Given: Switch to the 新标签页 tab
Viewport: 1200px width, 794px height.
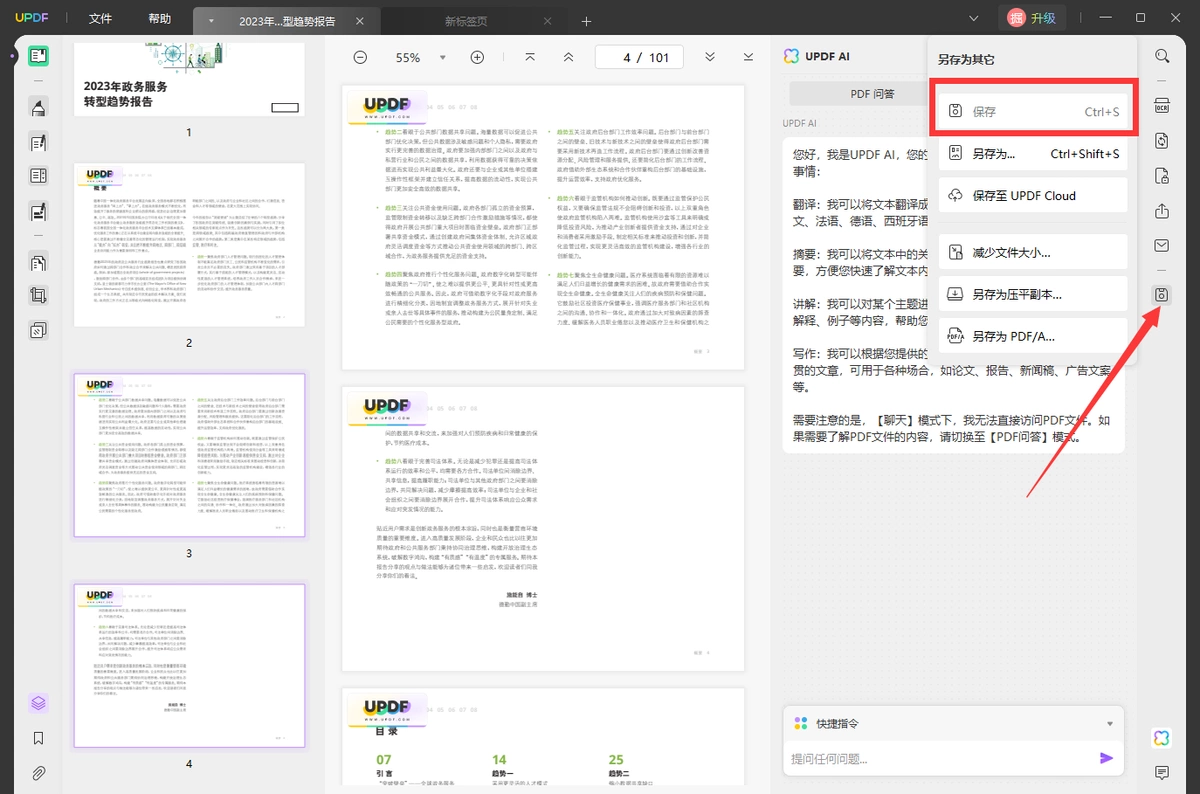Looking at the screenshot, I should [x=465, y=20].
